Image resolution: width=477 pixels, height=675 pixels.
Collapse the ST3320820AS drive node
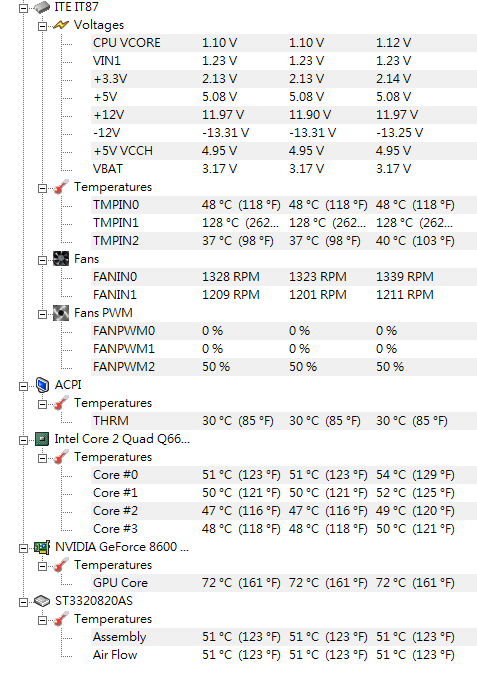tap(24, 602)
